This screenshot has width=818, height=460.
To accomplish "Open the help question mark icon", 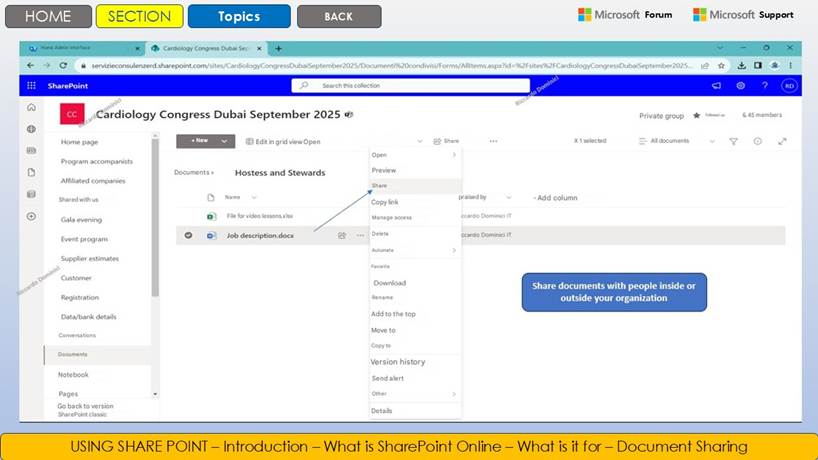I will tap(764, 86).
